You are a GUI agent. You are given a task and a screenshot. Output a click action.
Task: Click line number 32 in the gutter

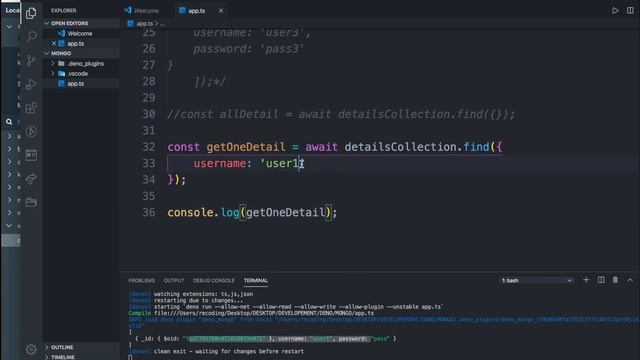point(149,147)
